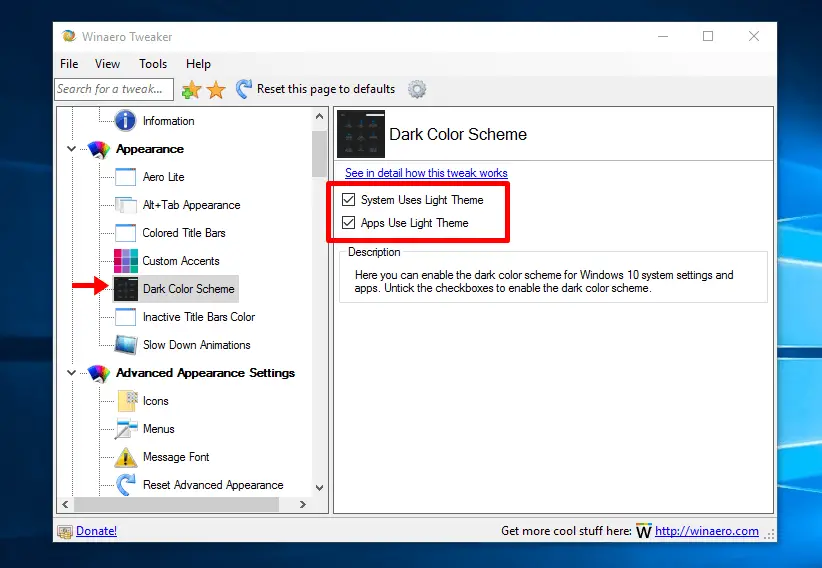The width and height of the screenshot is (822, 568).
Task: Open the File menu
Action: pos(69,64)
